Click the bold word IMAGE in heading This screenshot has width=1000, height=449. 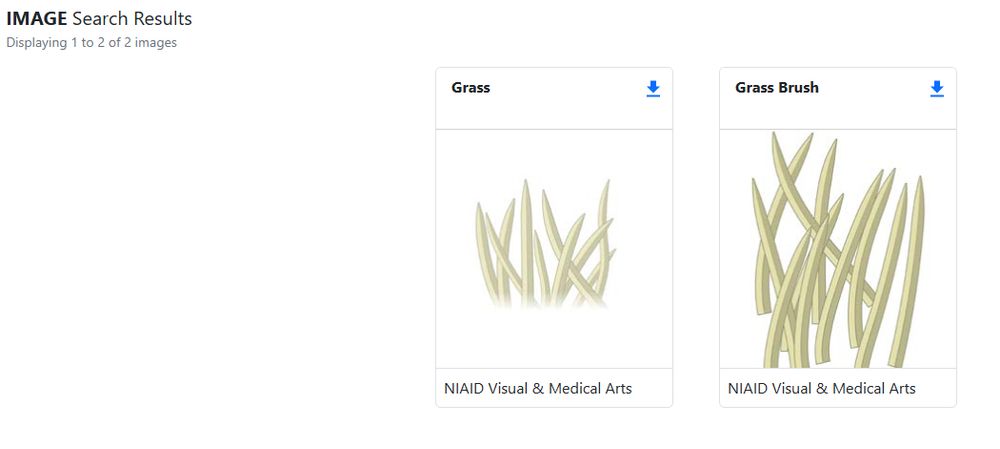tap(36, 19)
